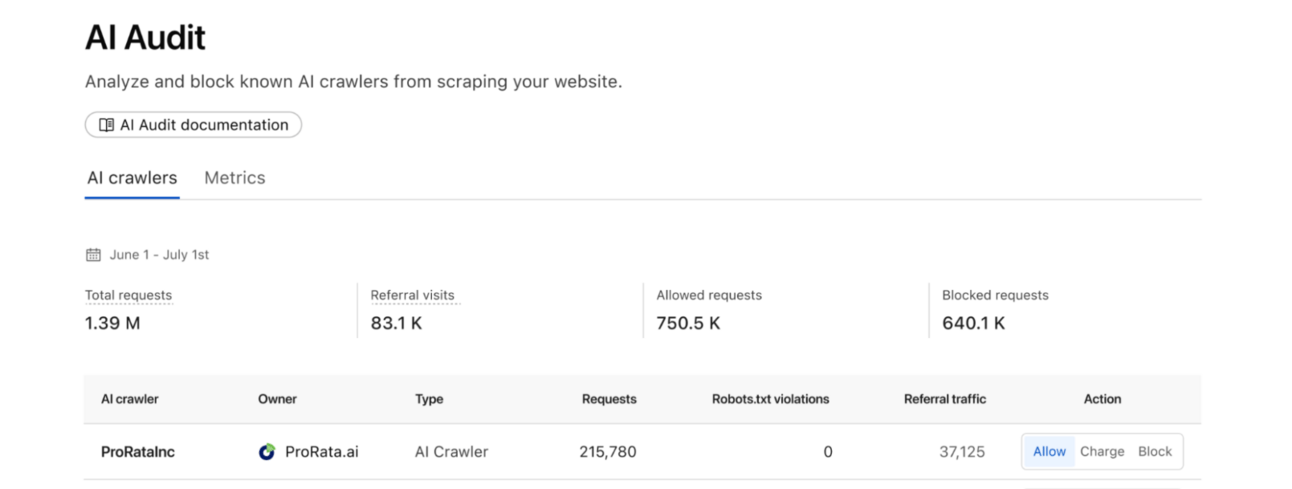The width and height of the screenshot is (1292, 489).
Task: Click the Requests column header
Action: point(609,399)
